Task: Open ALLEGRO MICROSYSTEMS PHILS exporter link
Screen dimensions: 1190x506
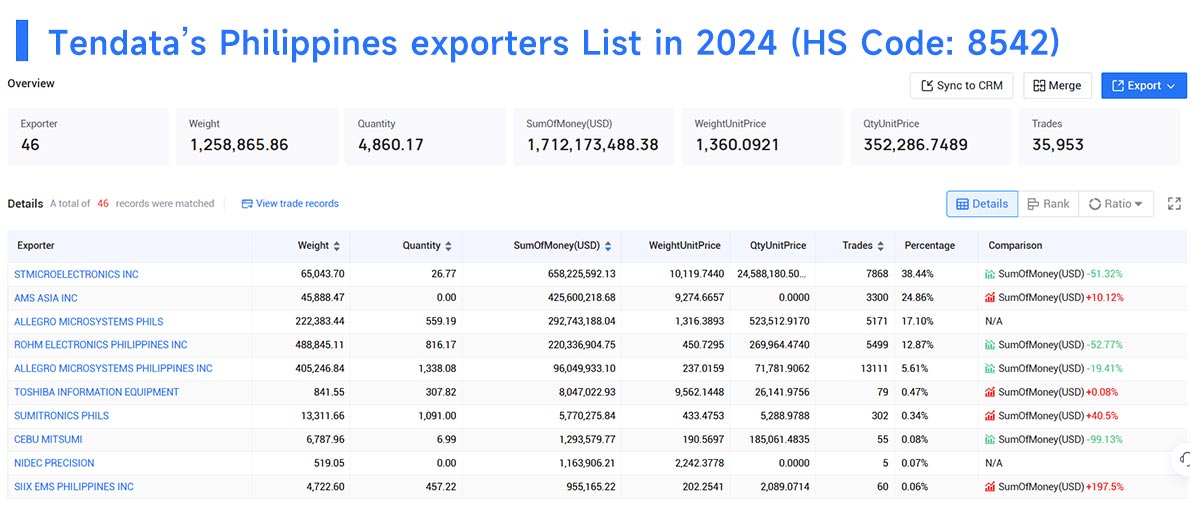Action: [88, 321]
